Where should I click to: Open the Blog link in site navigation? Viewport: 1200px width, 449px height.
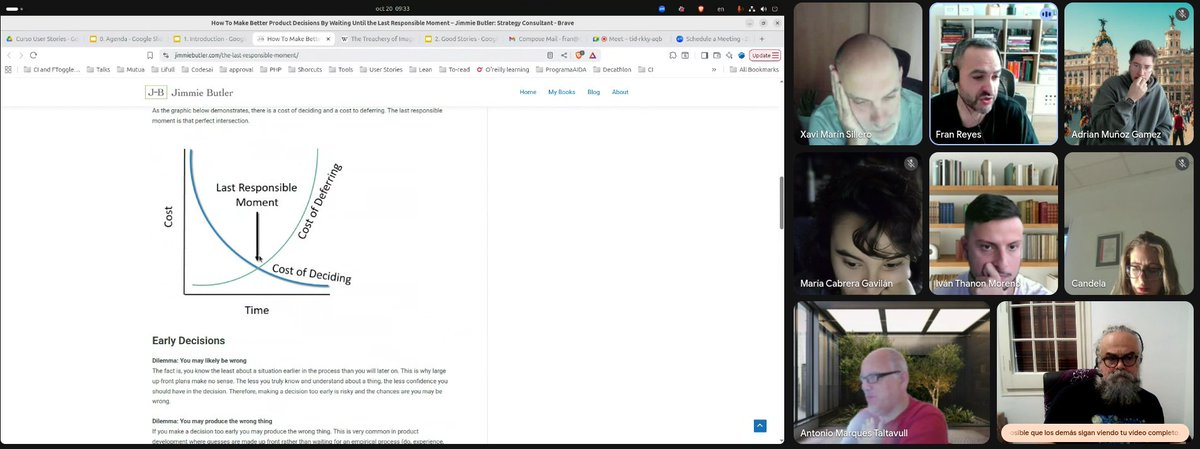pyautogui.click(x=594, y=92)
